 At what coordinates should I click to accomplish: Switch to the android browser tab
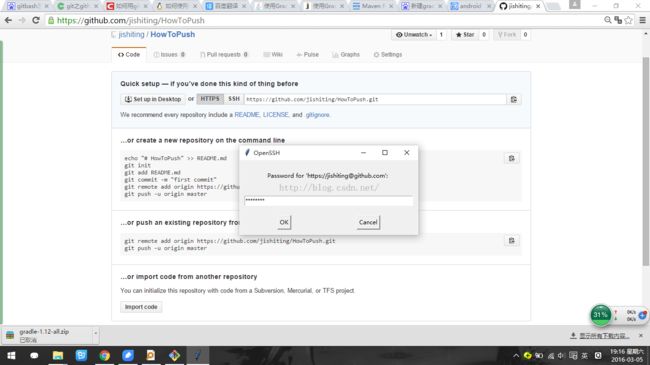tap(471, 6)
